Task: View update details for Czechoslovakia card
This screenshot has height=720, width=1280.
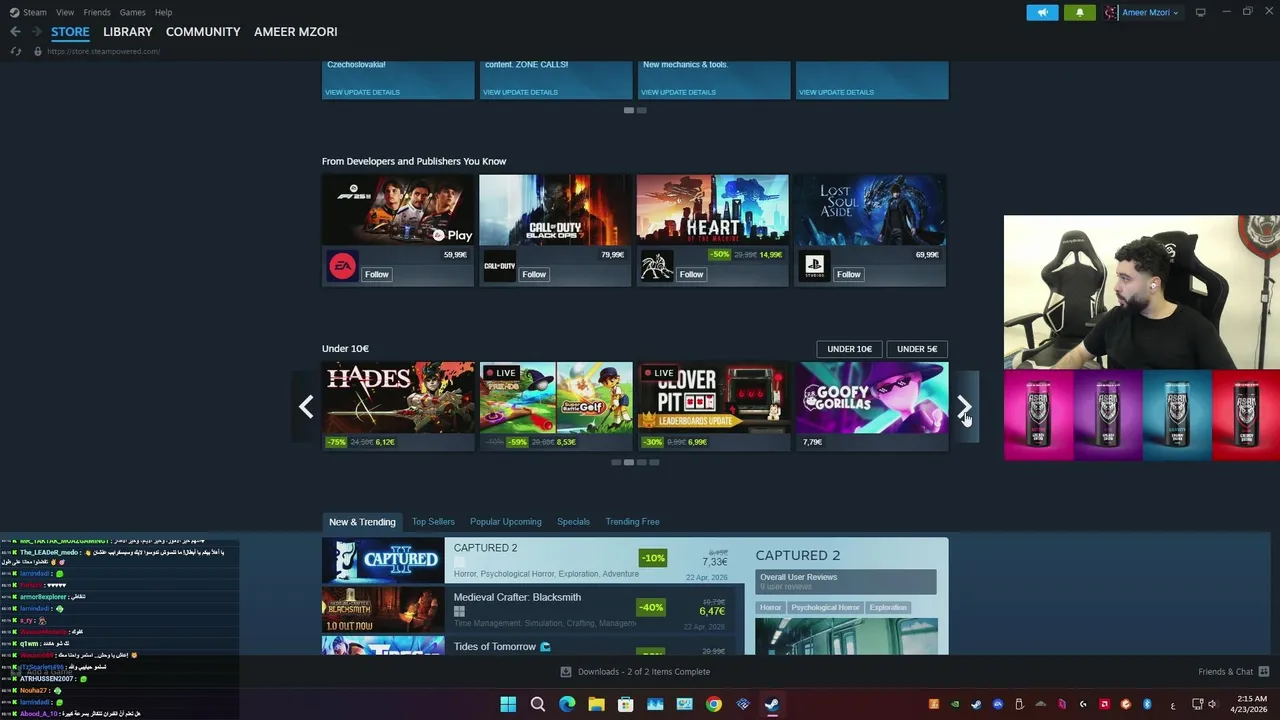Action: click(362, 92)
